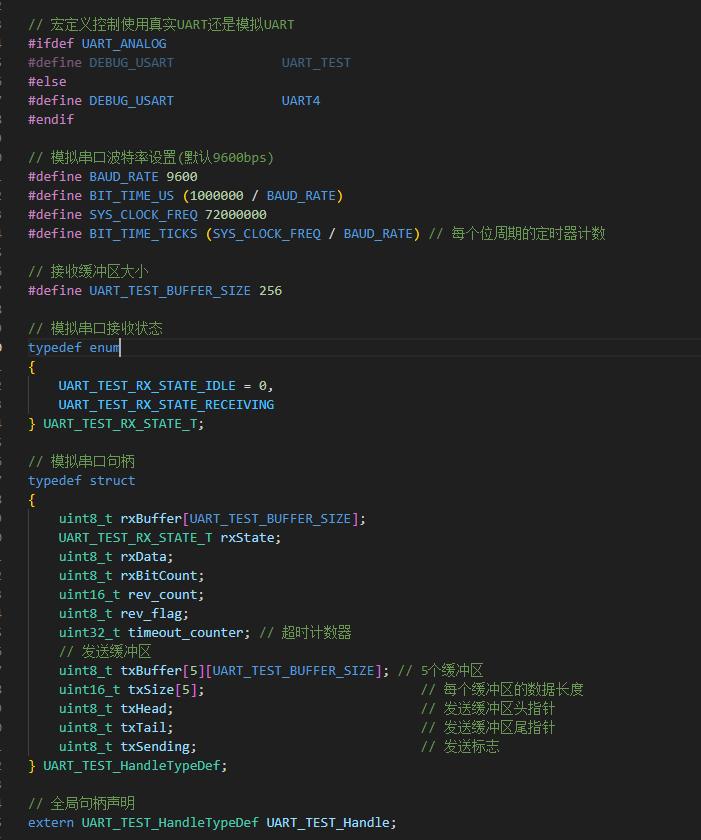The image size is (701, 840).
Task: Click the UART_TEST_Handle variable name
Action: click(x=328, y=823)
